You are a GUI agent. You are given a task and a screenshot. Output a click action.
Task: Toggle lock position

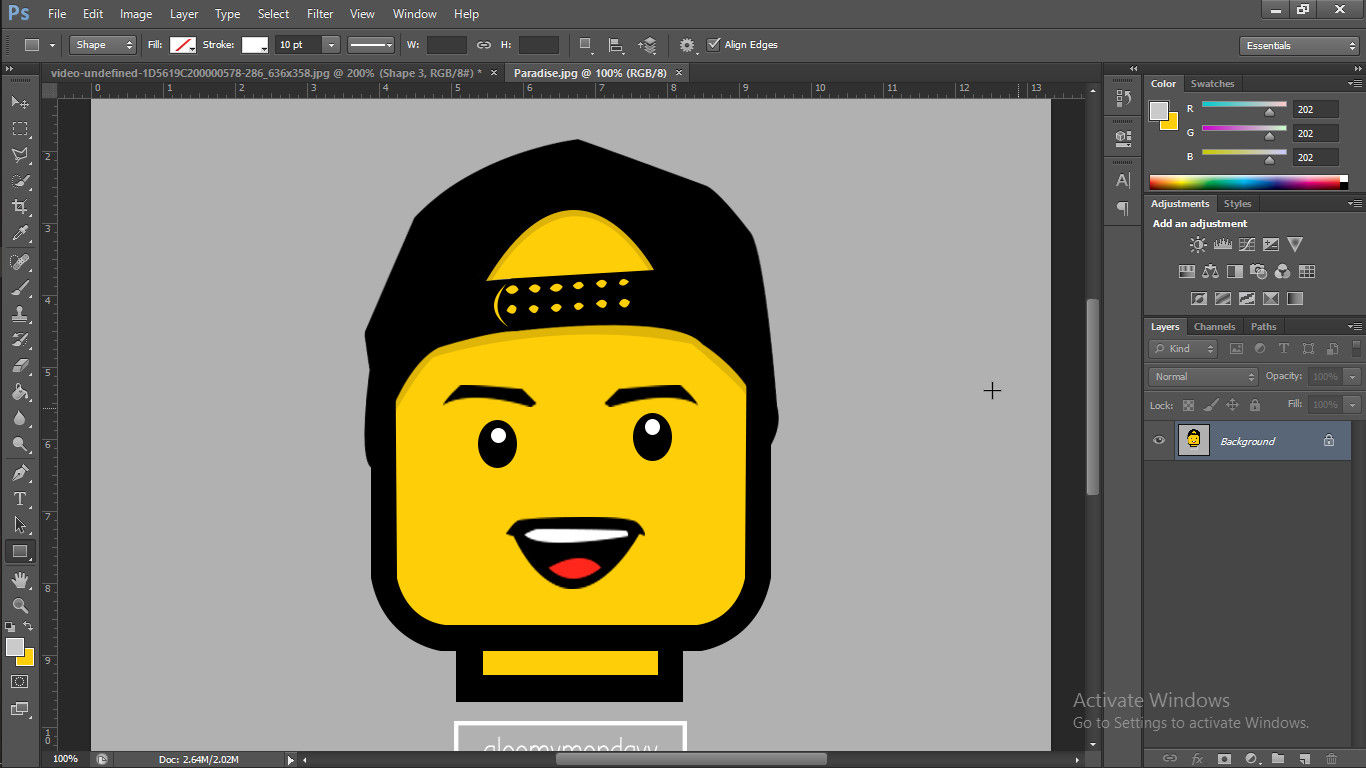coord(1232,405)
